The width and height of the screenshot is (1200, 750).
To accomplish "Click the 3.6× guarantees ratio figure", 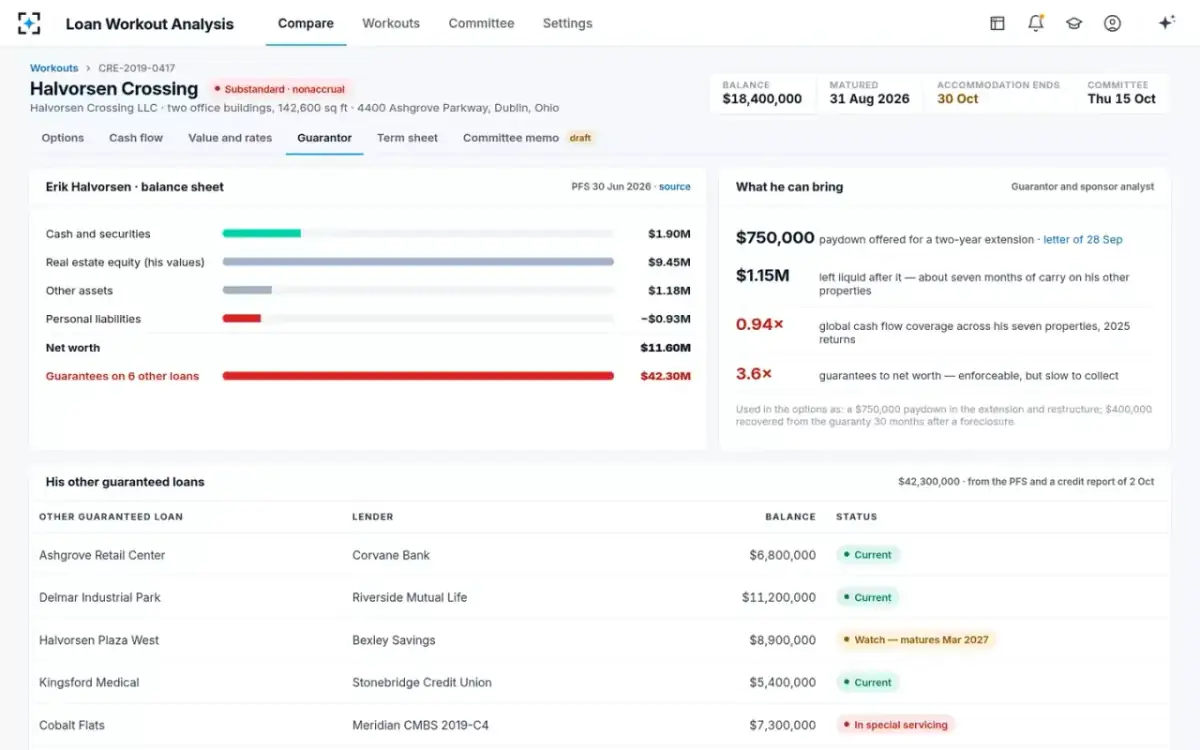I will [x=754, y=374].
